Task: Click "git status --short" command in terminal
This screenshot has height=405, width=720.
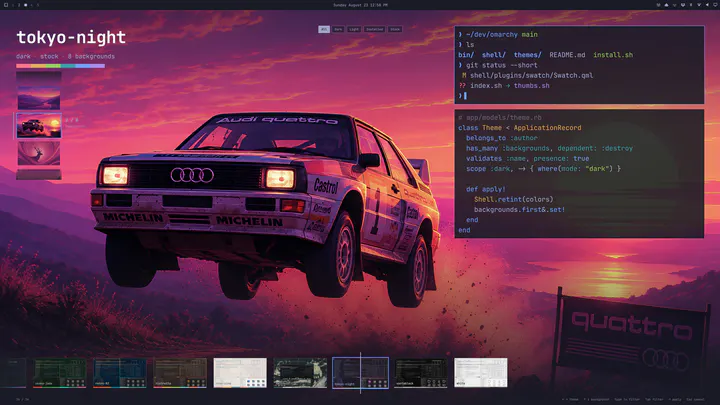Action: [x=501, y=65]
